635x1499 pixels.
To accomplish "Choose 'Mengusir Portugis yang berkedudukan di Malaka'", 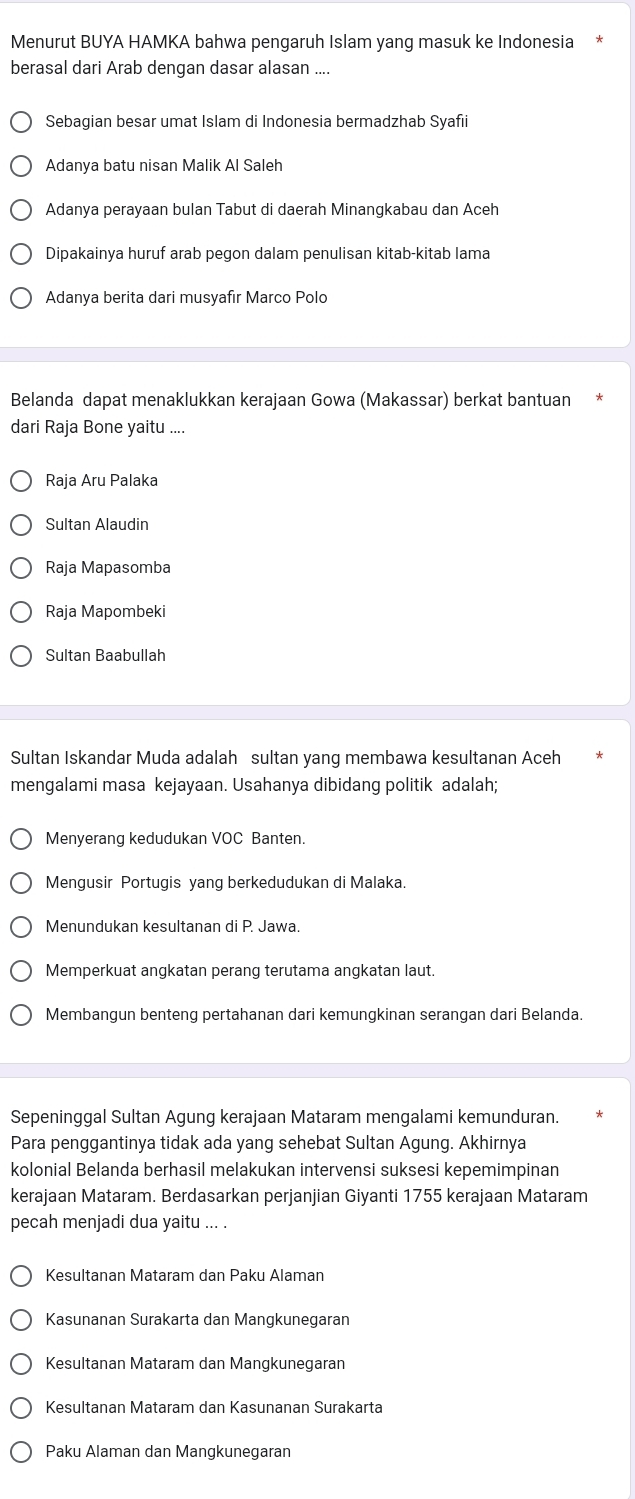I will pos(21,883).
